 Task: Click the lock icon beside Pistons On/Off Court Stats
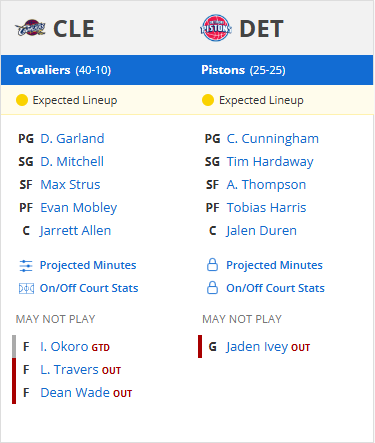212,288
